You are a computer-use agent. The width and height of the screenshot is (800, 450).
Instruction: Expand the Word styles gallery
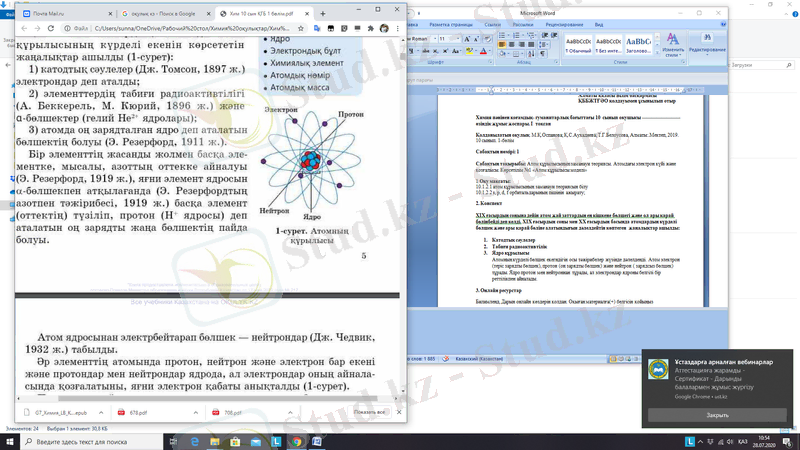[657, 50]
